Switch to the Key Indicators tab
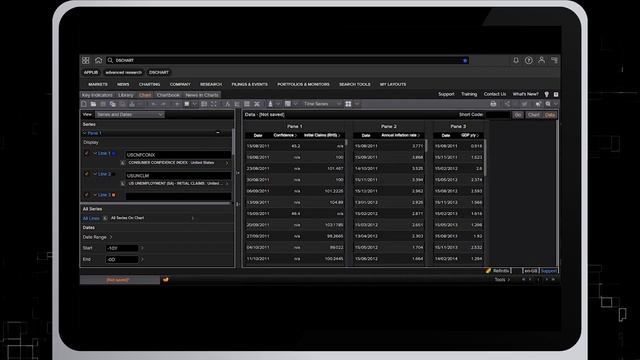640x360 pixels. [x=97, y=95]
